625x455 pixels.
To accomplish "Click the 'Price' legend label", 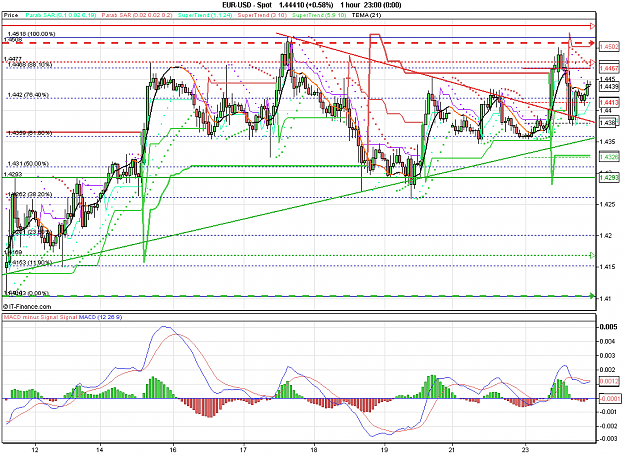I will pos(11,15).
